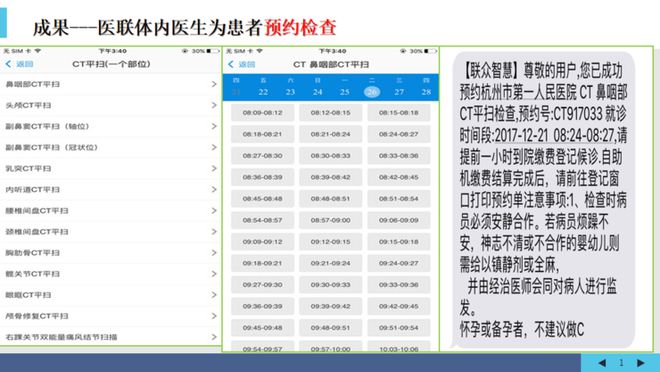This screenshot has height=372, width=660.
Task: Tap Wi-Fi icon on CT平扫(一个部位) screen
Action: coord(38,51)
